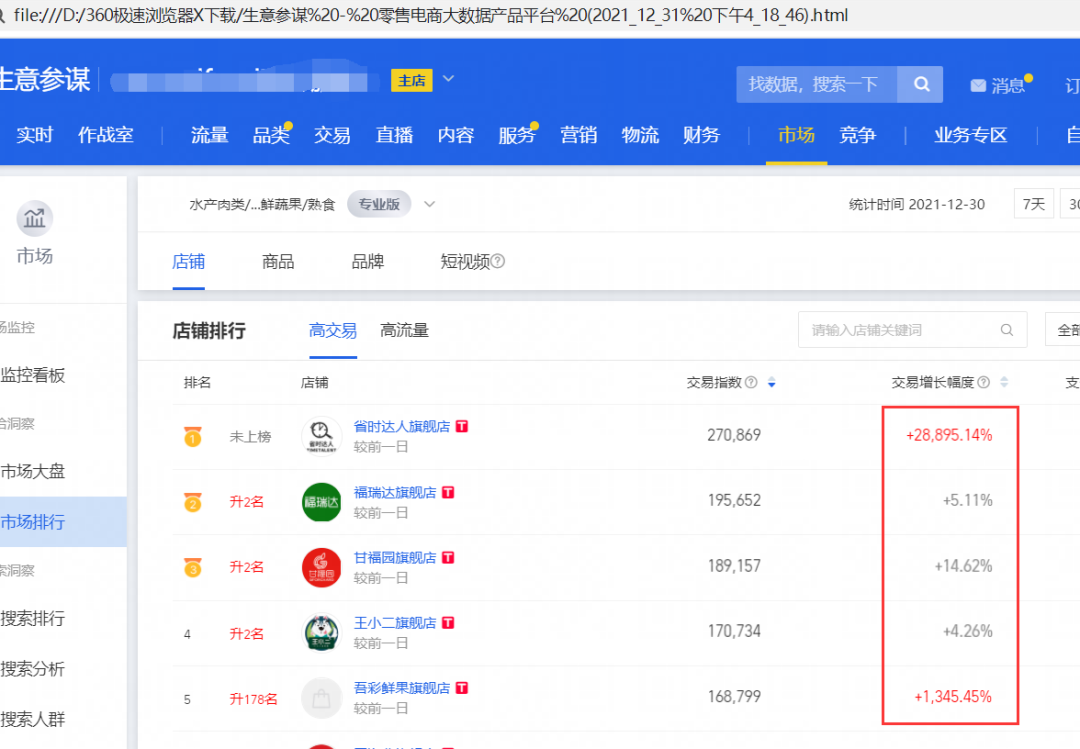Image resolution: width=1080 pixels, height=749 pixels.
Task: Open 监控看板 in sidebar
Action: click(32, 376)
